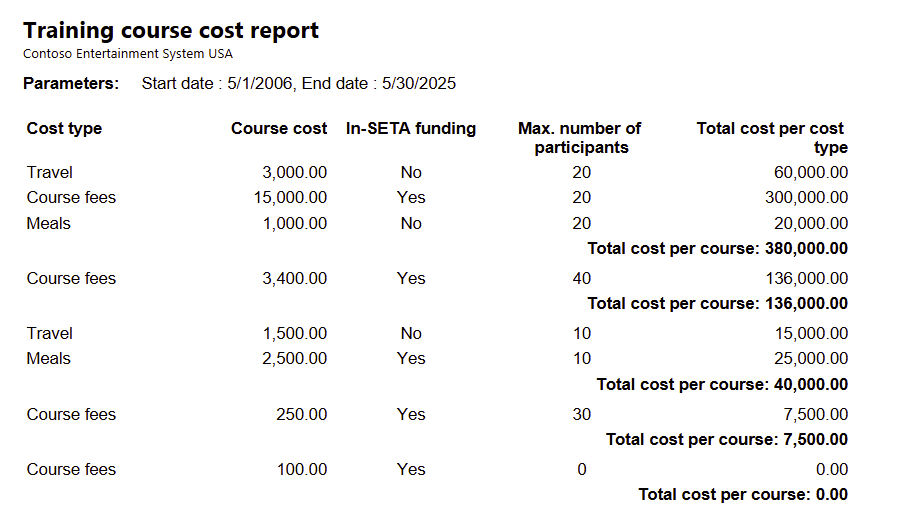Select the Total cost per cost type header
Viewport: 900px width, 506px height.
tap(772, 138)
